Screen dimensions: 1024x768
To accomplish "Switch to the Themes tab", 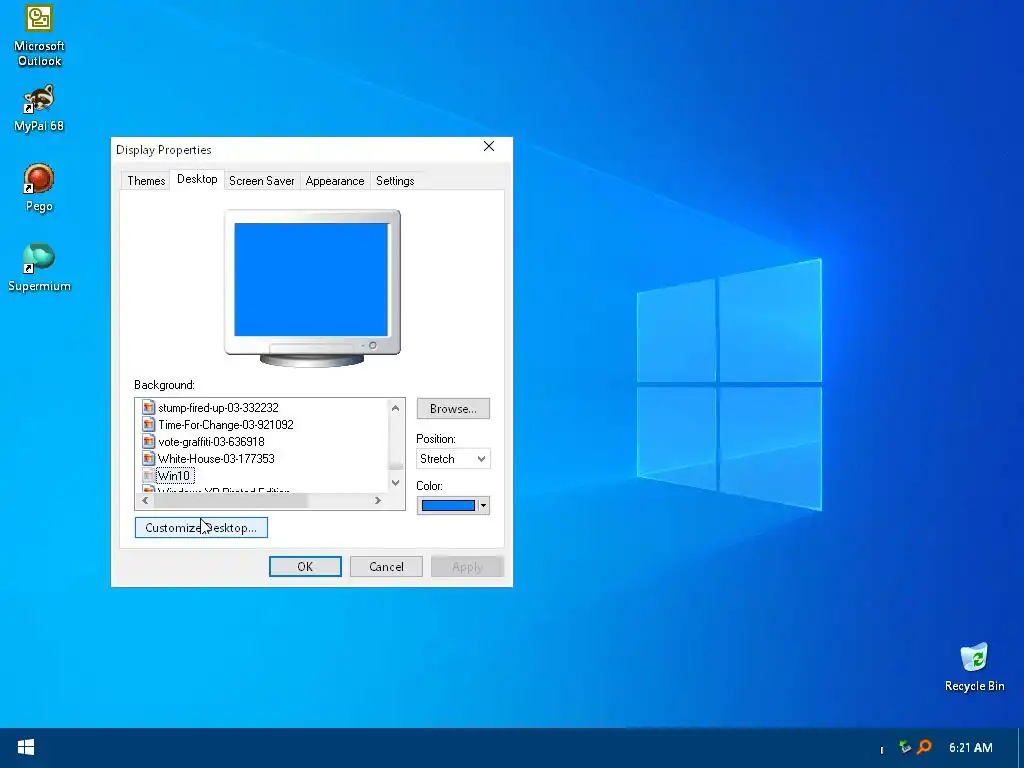I will [x=146, y=181].
